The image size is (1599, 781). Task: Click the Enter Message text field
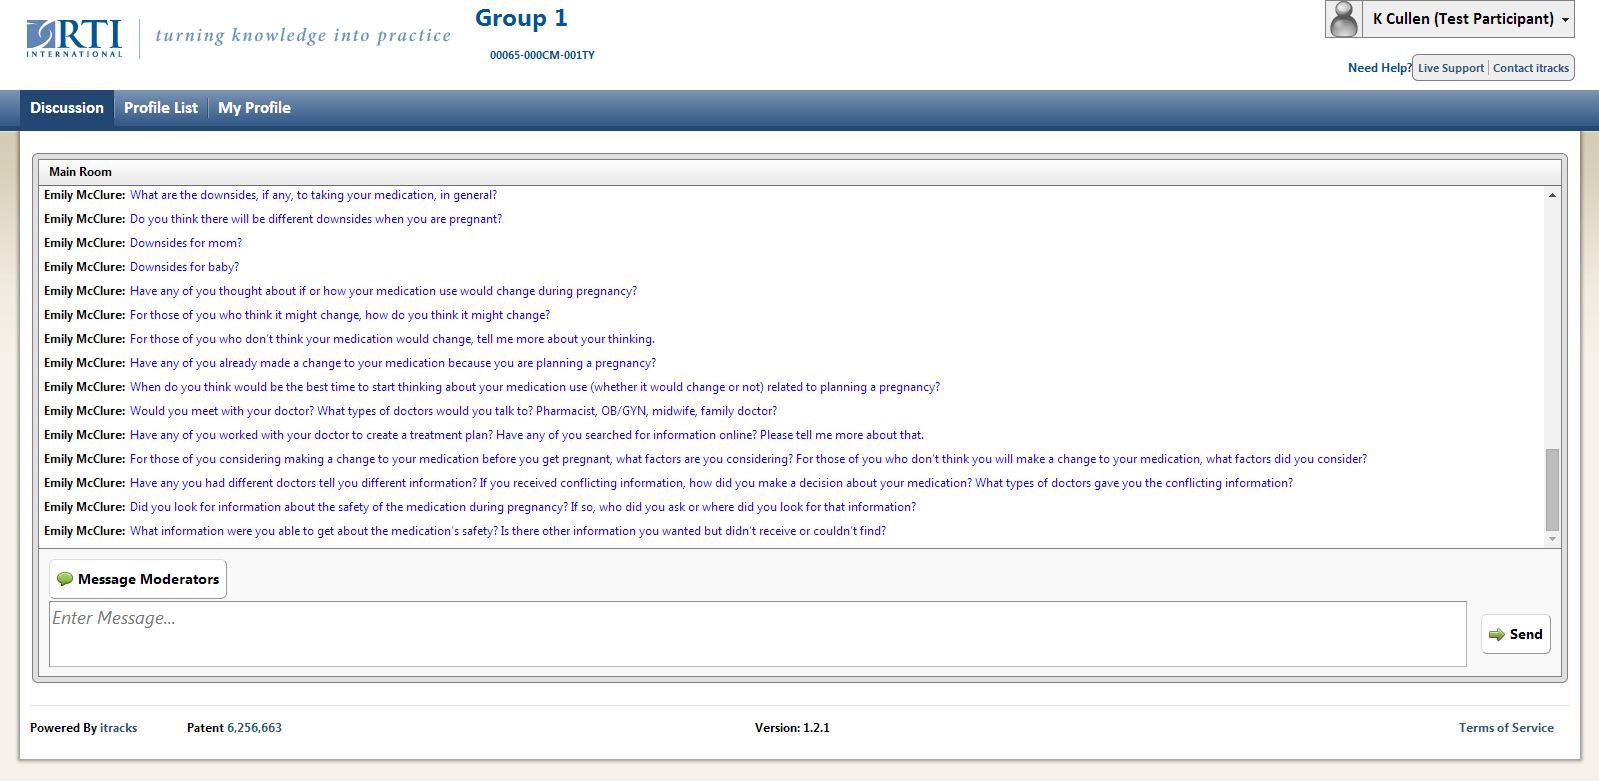758,634
